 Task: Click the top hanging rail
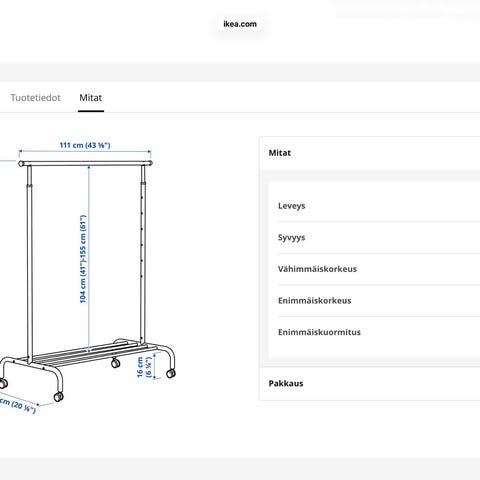85,163
